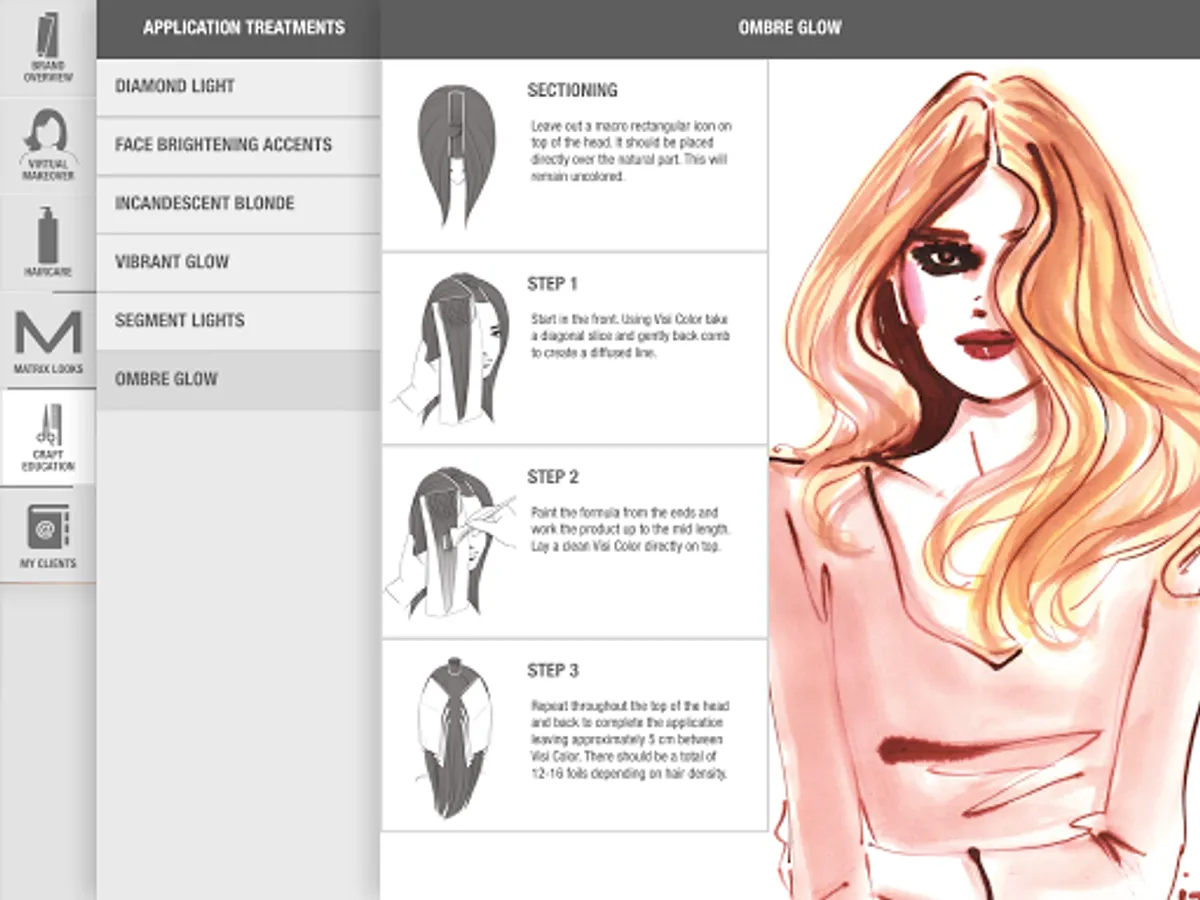Click the Sectioning hair diagram illustration
This screenshot has width=1200, height=900.
coord(455,157)
